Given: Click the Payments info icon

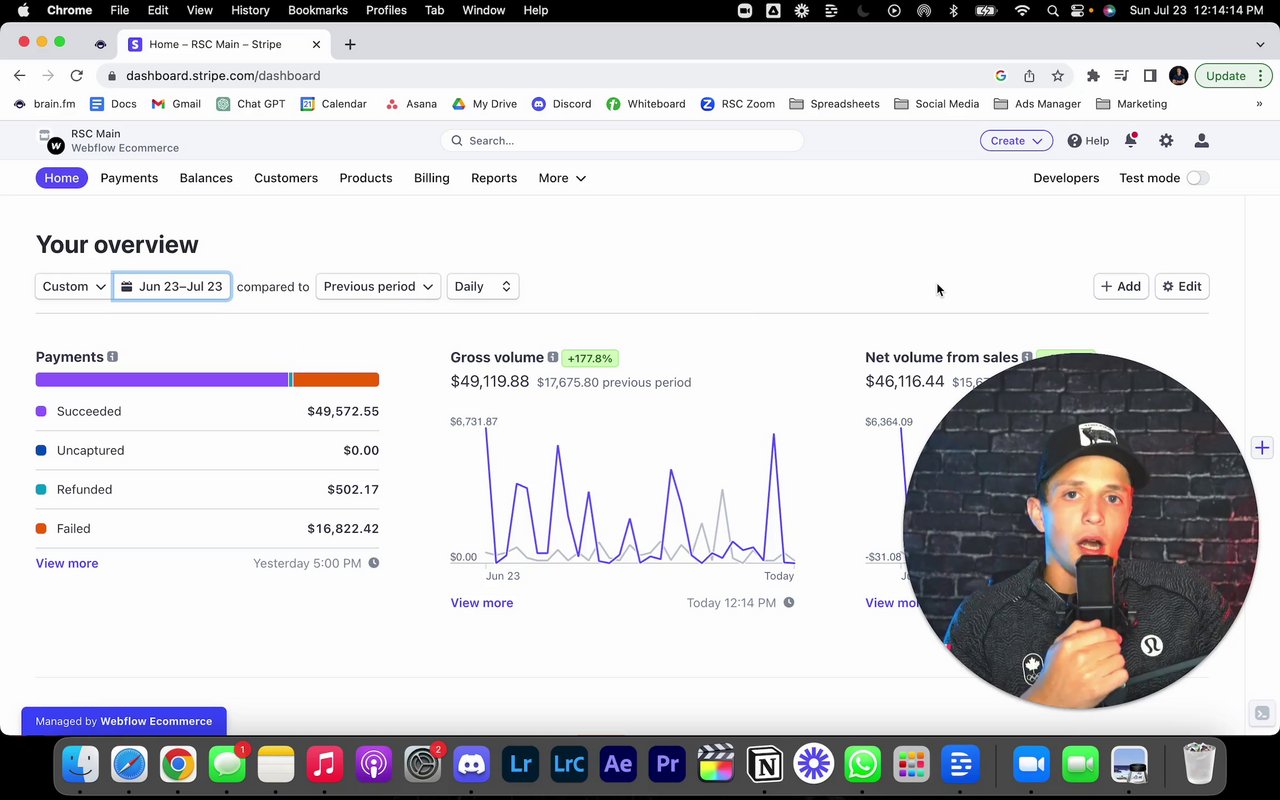Looking at the screenshot, I should (112, 357).
